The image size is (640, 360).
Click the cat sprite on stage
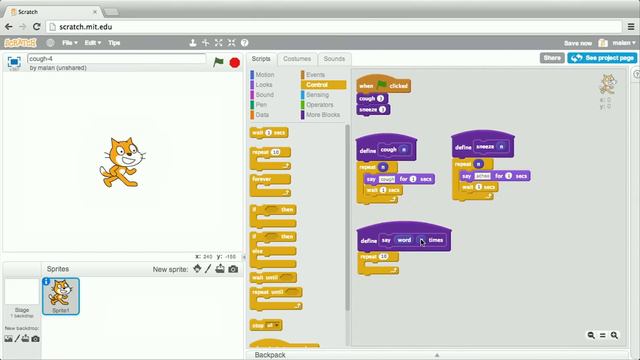click(x=122, y=162)
